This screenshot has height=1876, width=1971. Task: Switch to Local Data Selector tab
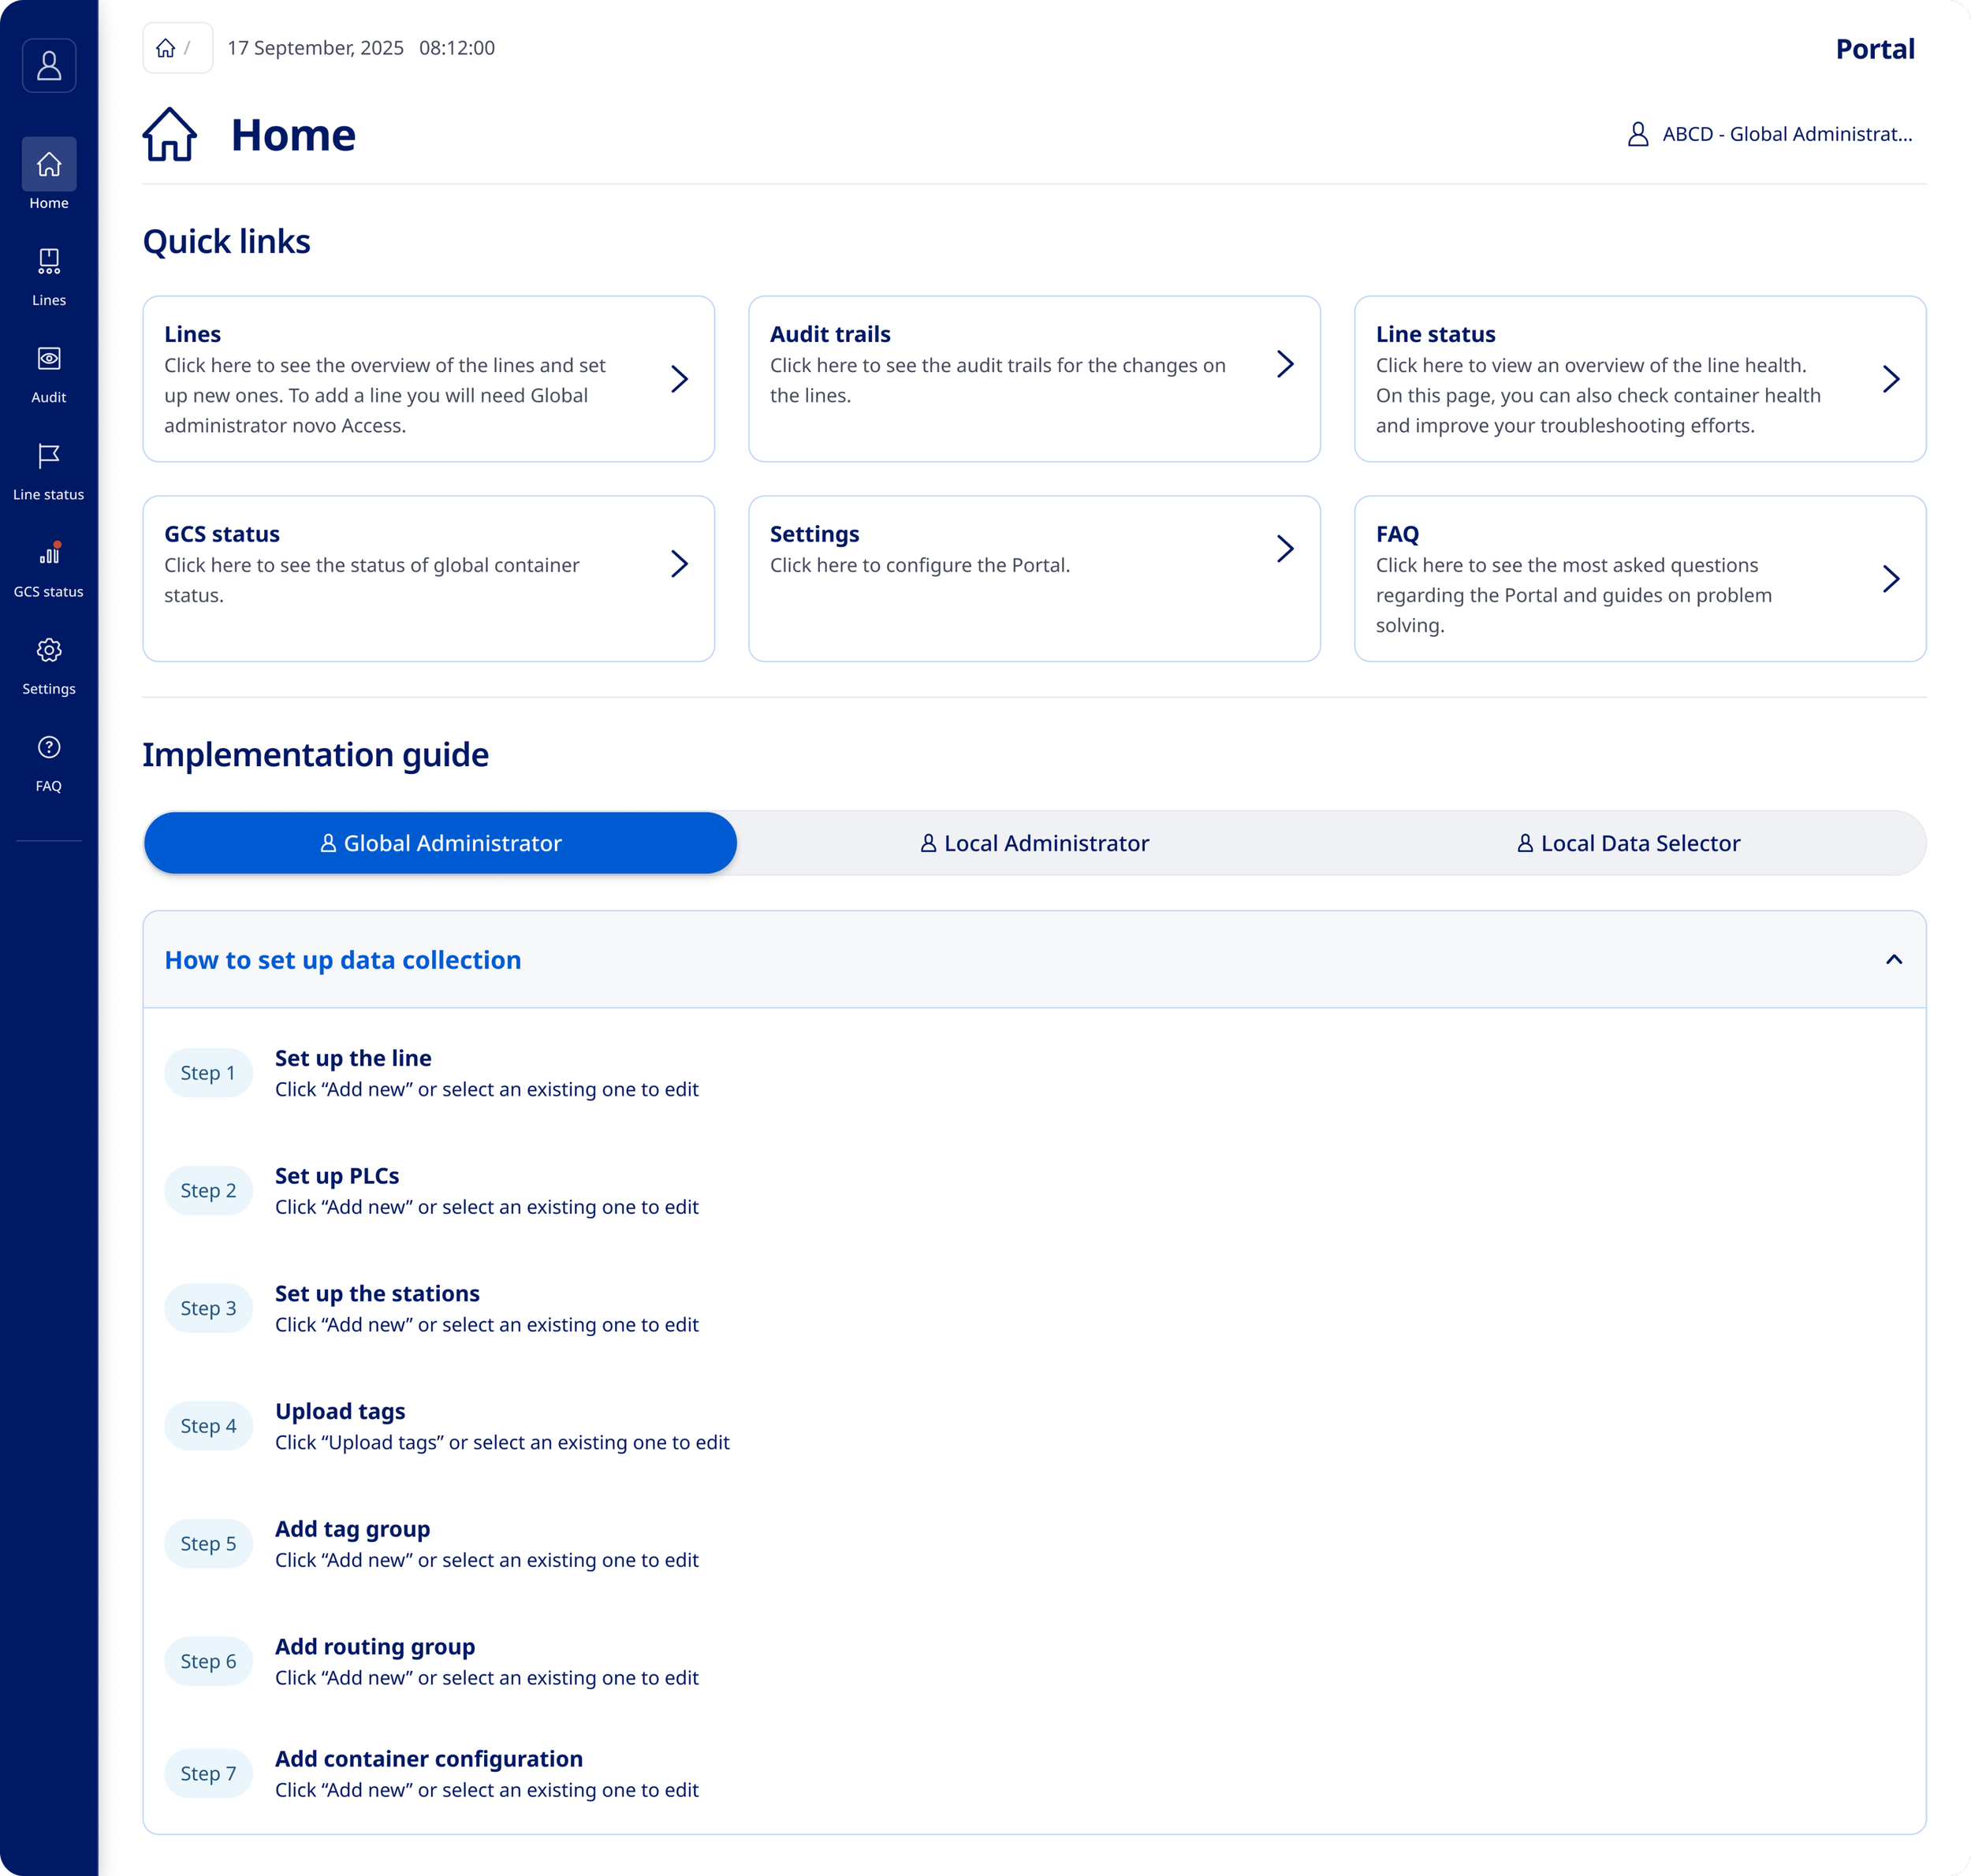pos(1628,843)
